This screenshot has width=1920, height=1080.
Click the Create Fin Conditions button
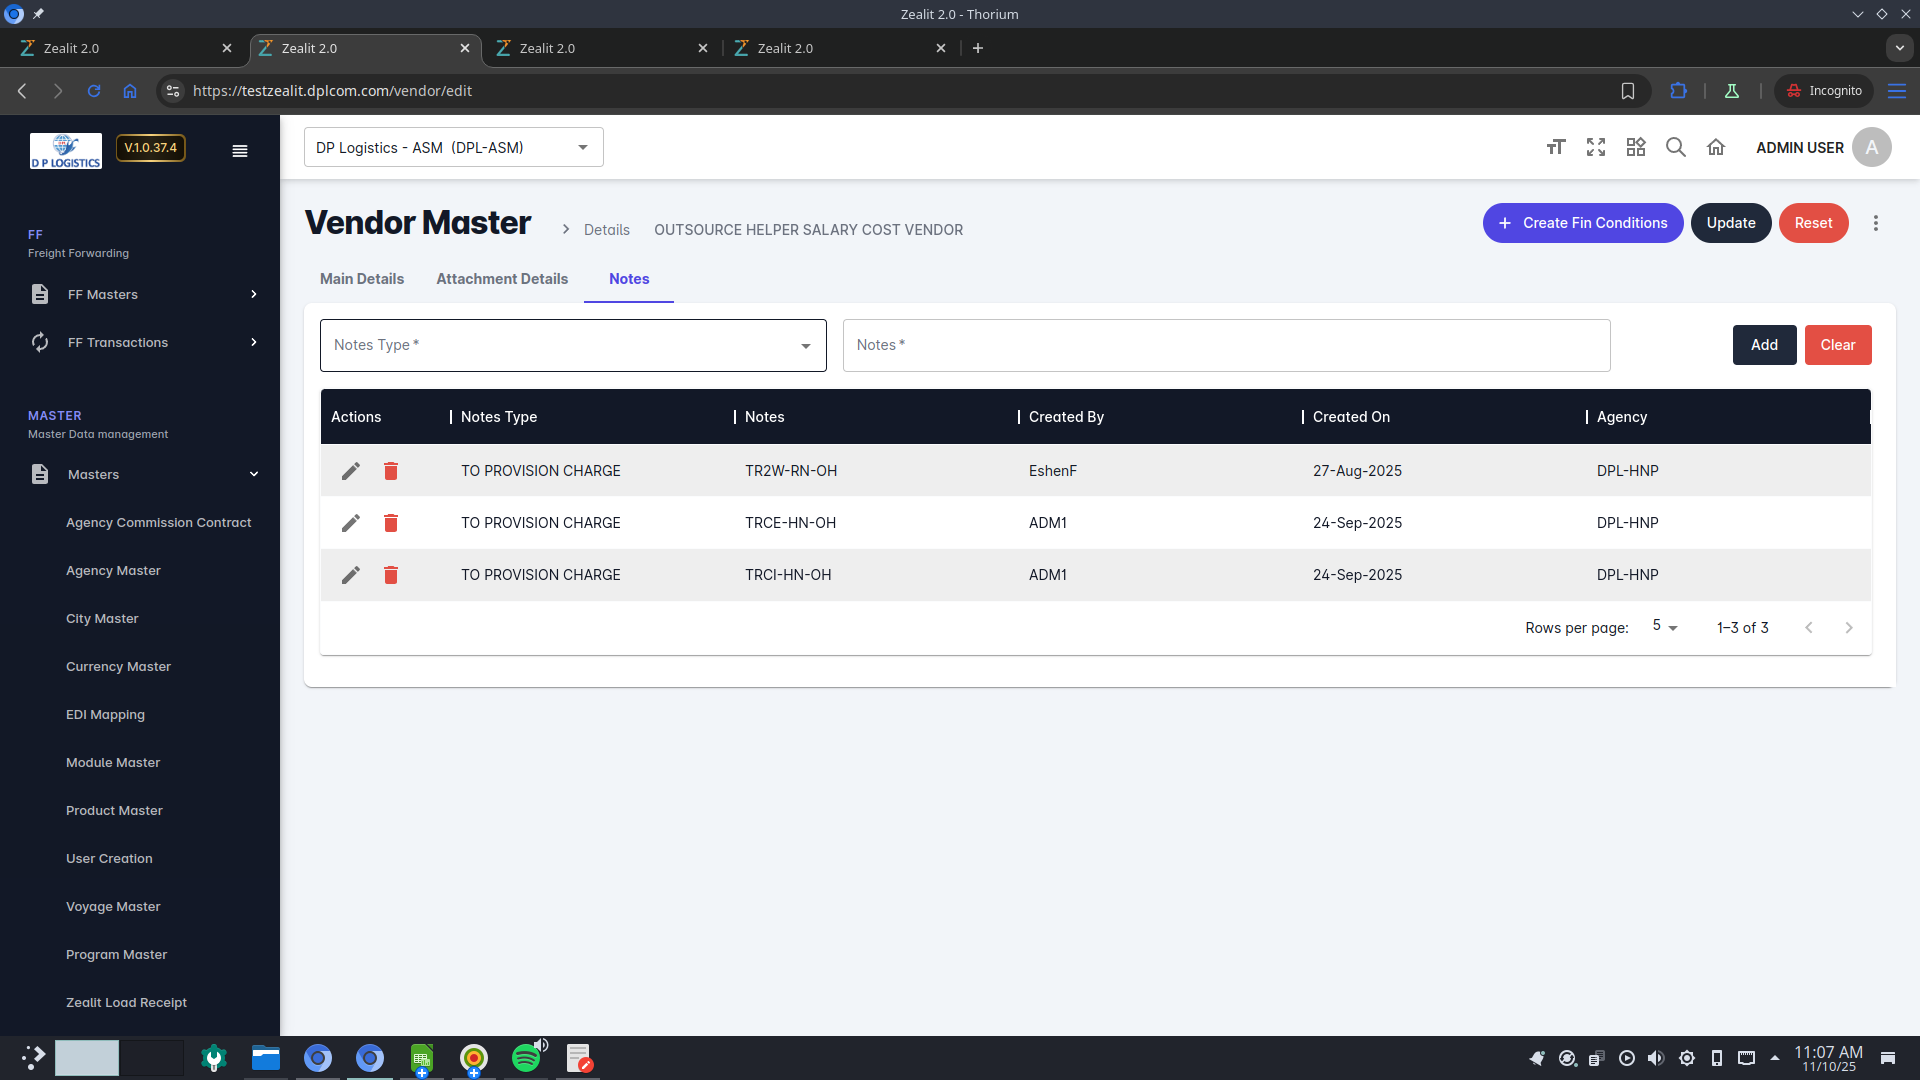pyautogui.click(x=1583, y=223)
